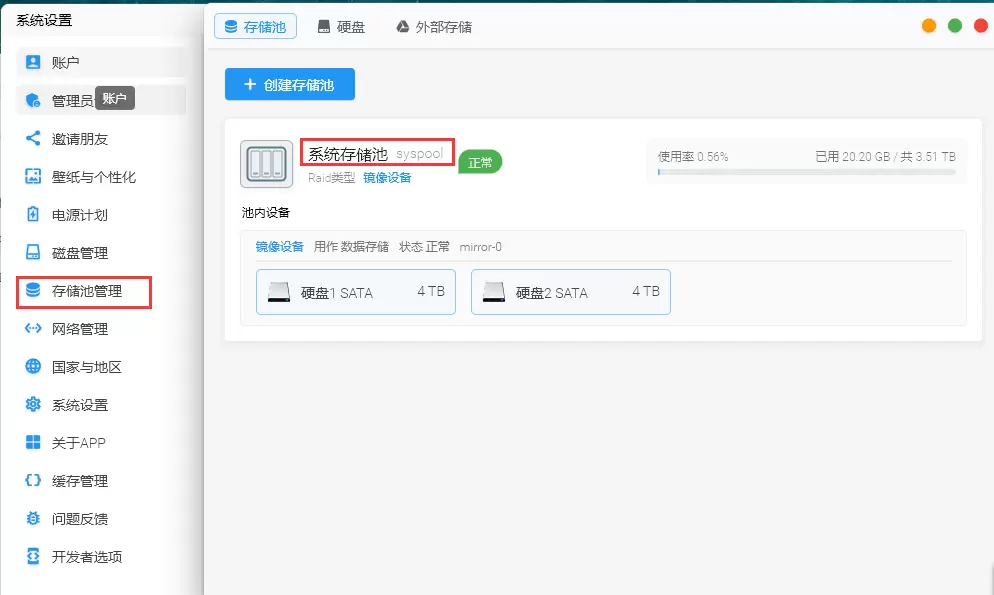
Task: Click the green 正常 status badge
Action: click(480, 162)
